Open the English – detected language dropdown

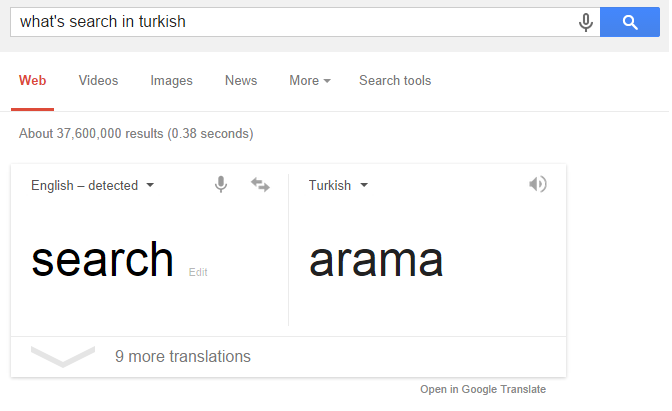tap(93, 186)
